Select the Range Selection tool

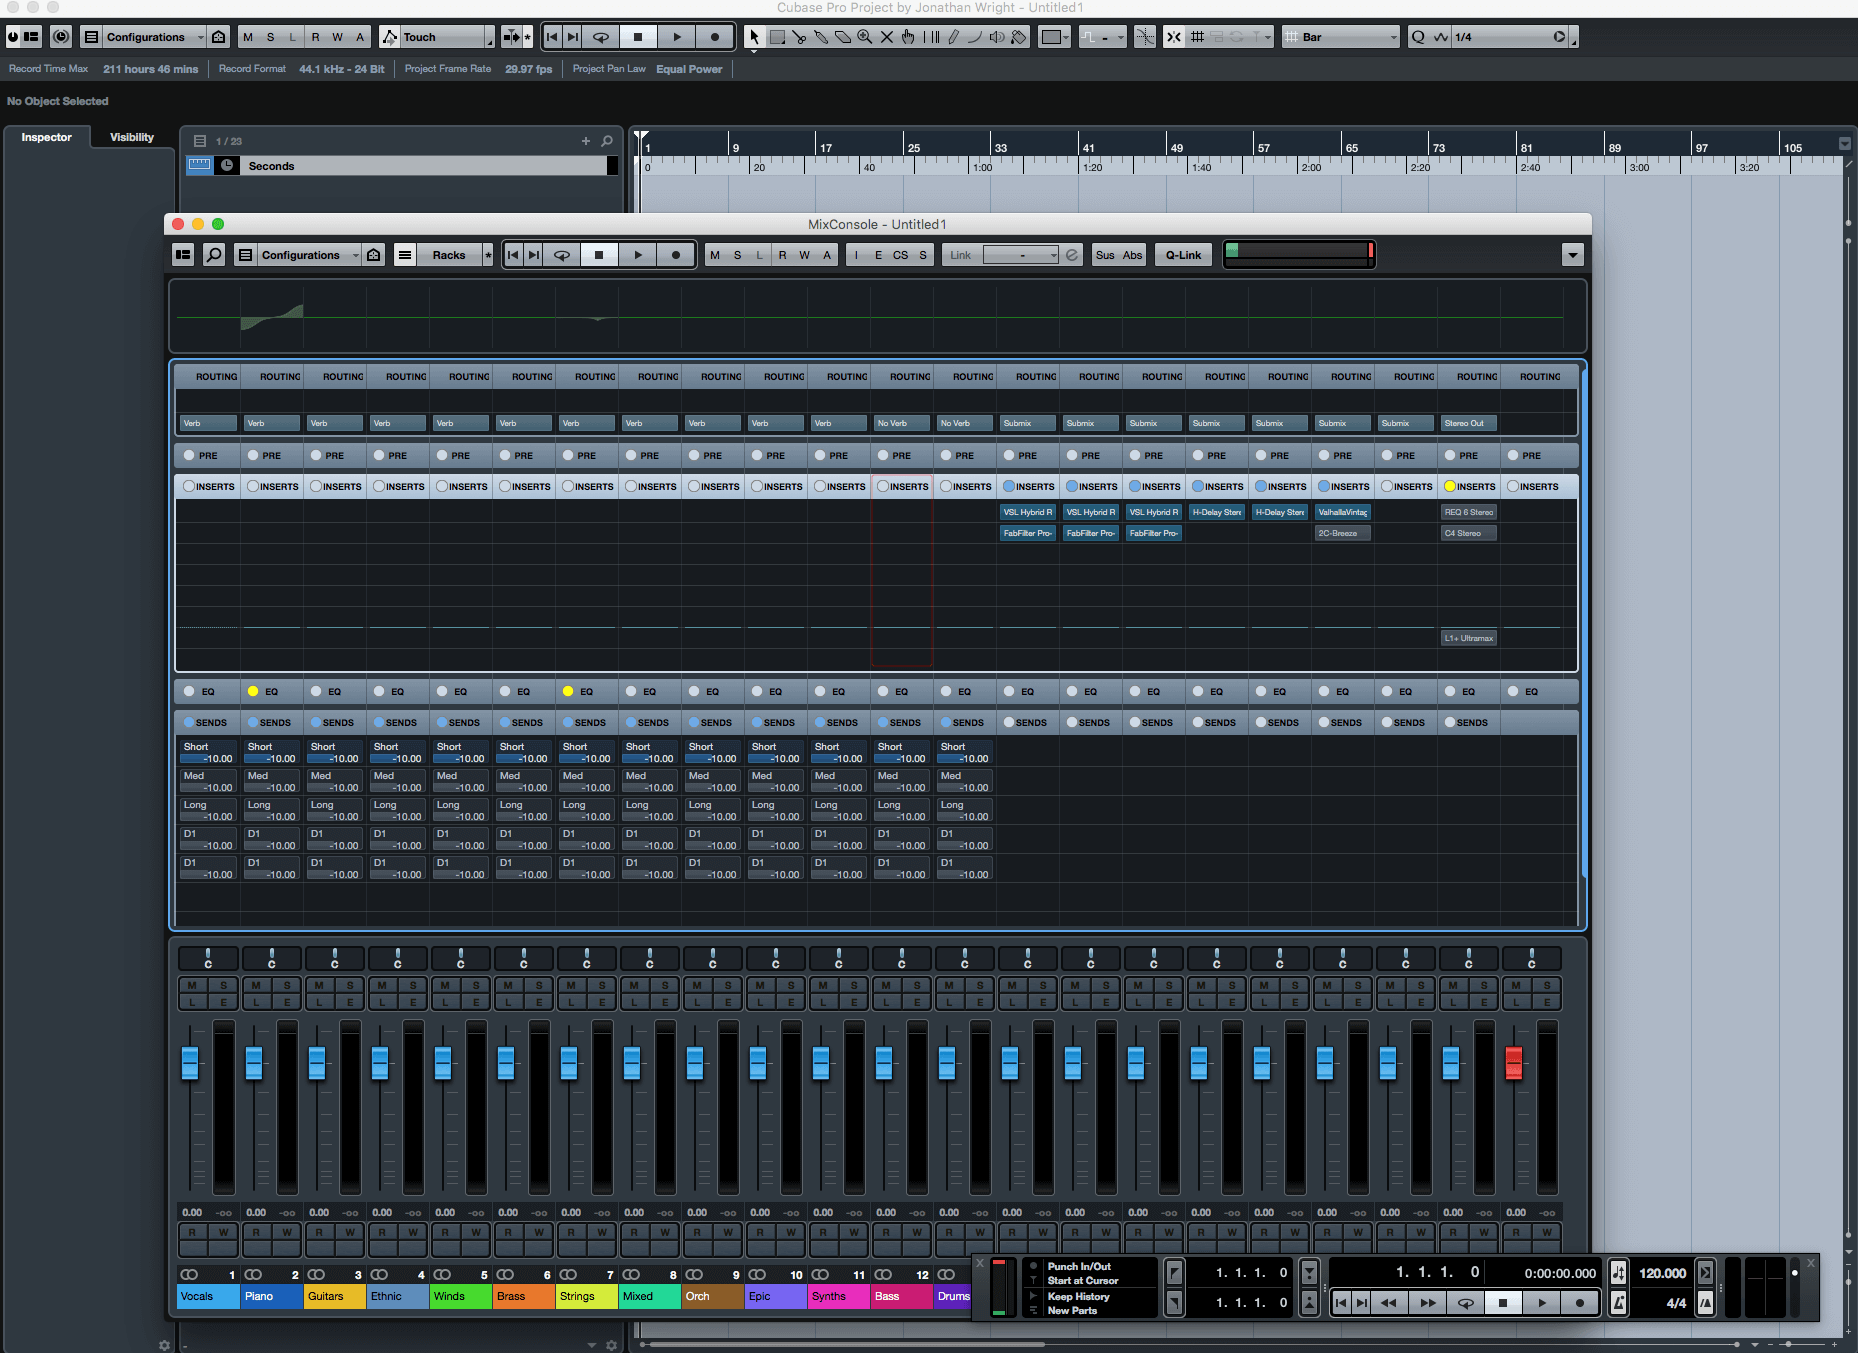point(777,37)
